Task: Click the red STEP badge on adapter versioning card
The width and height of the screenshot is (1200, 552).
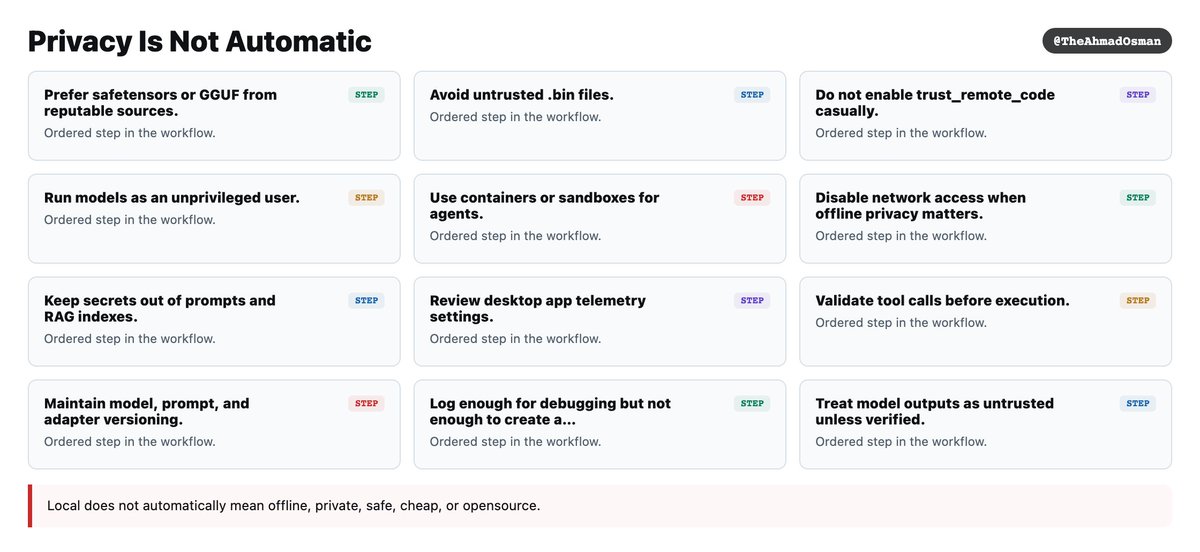Action: pos(367,404)
